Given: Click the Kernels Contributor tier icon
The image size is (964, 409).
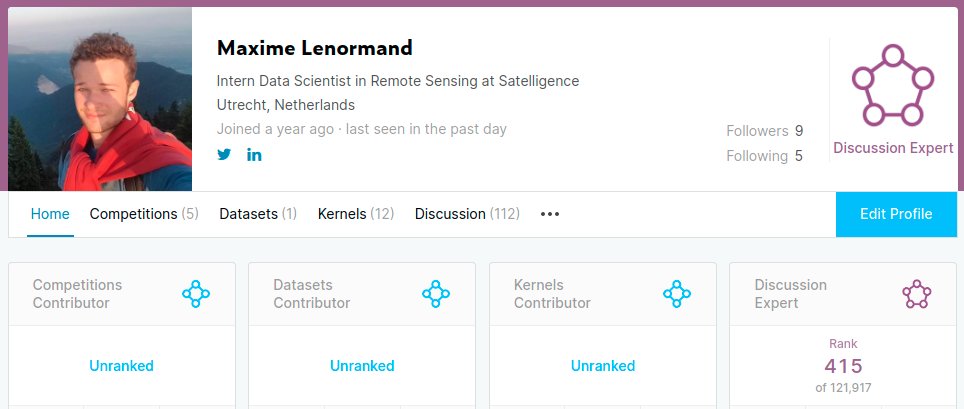Looking at the screenshot, I should tap(677, 293).
